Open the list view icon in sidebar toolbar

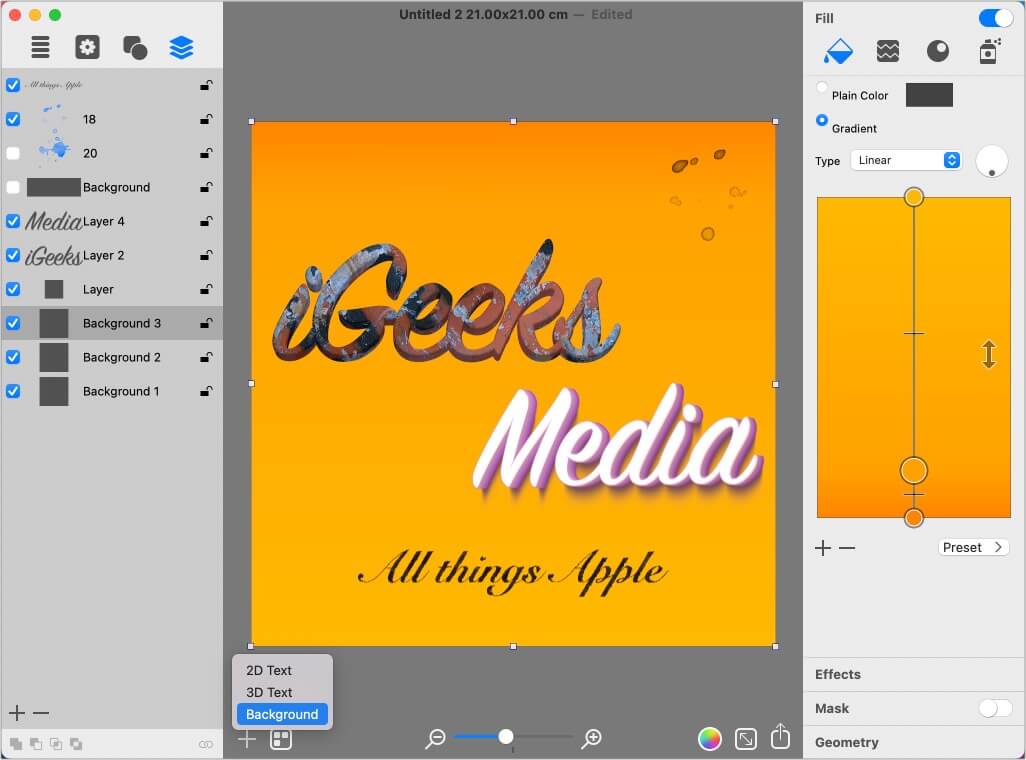click(x=41, y=47)
